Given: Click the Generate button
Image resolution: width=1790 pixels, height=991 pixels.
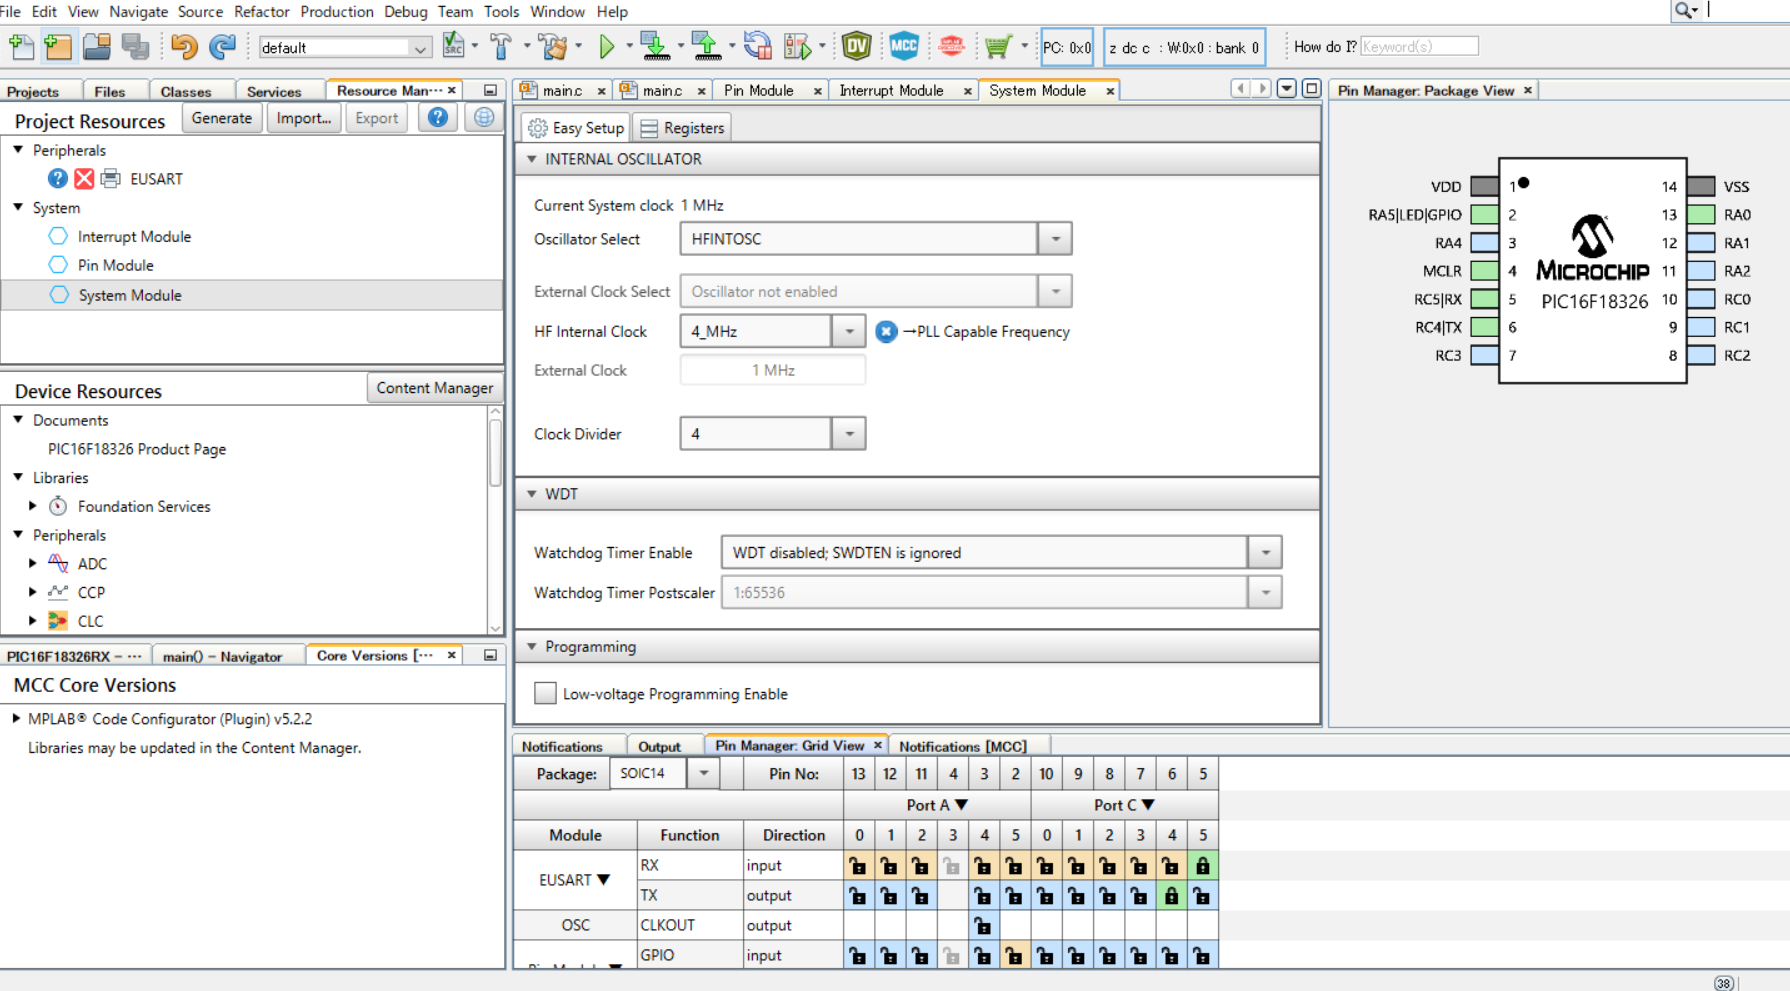Looking at the screenshot, I should (x=221, y=118).
